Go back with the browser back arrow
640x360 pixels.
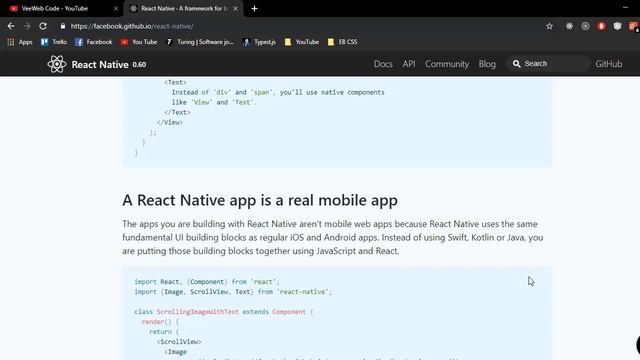coord(11,26)
